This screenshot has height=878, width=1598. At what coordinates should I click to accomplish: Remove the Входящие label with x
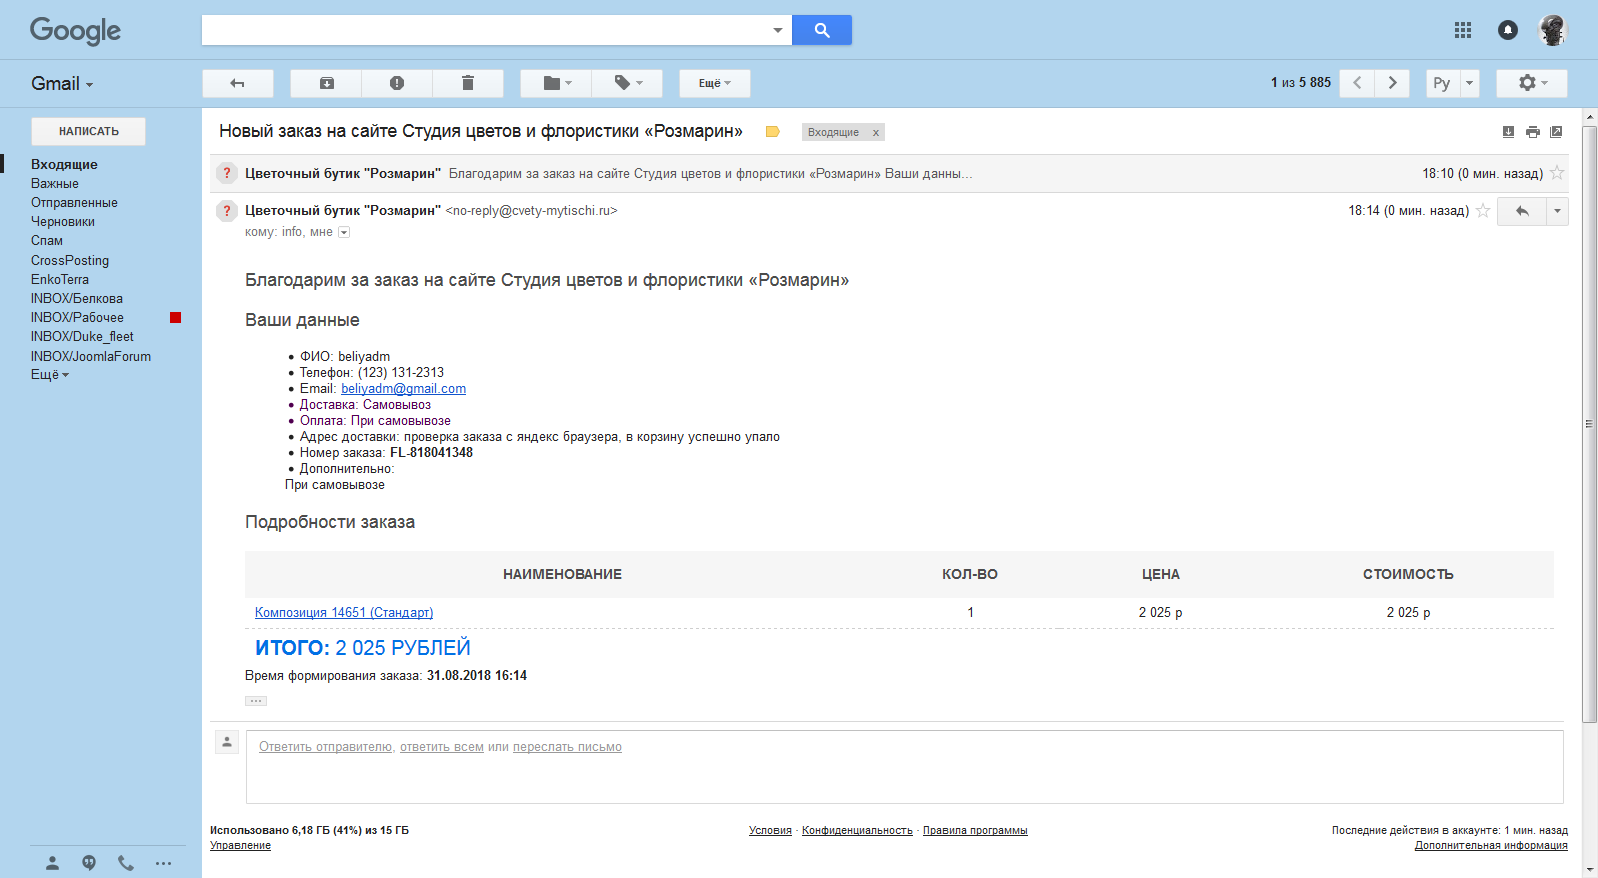[876, 132]
